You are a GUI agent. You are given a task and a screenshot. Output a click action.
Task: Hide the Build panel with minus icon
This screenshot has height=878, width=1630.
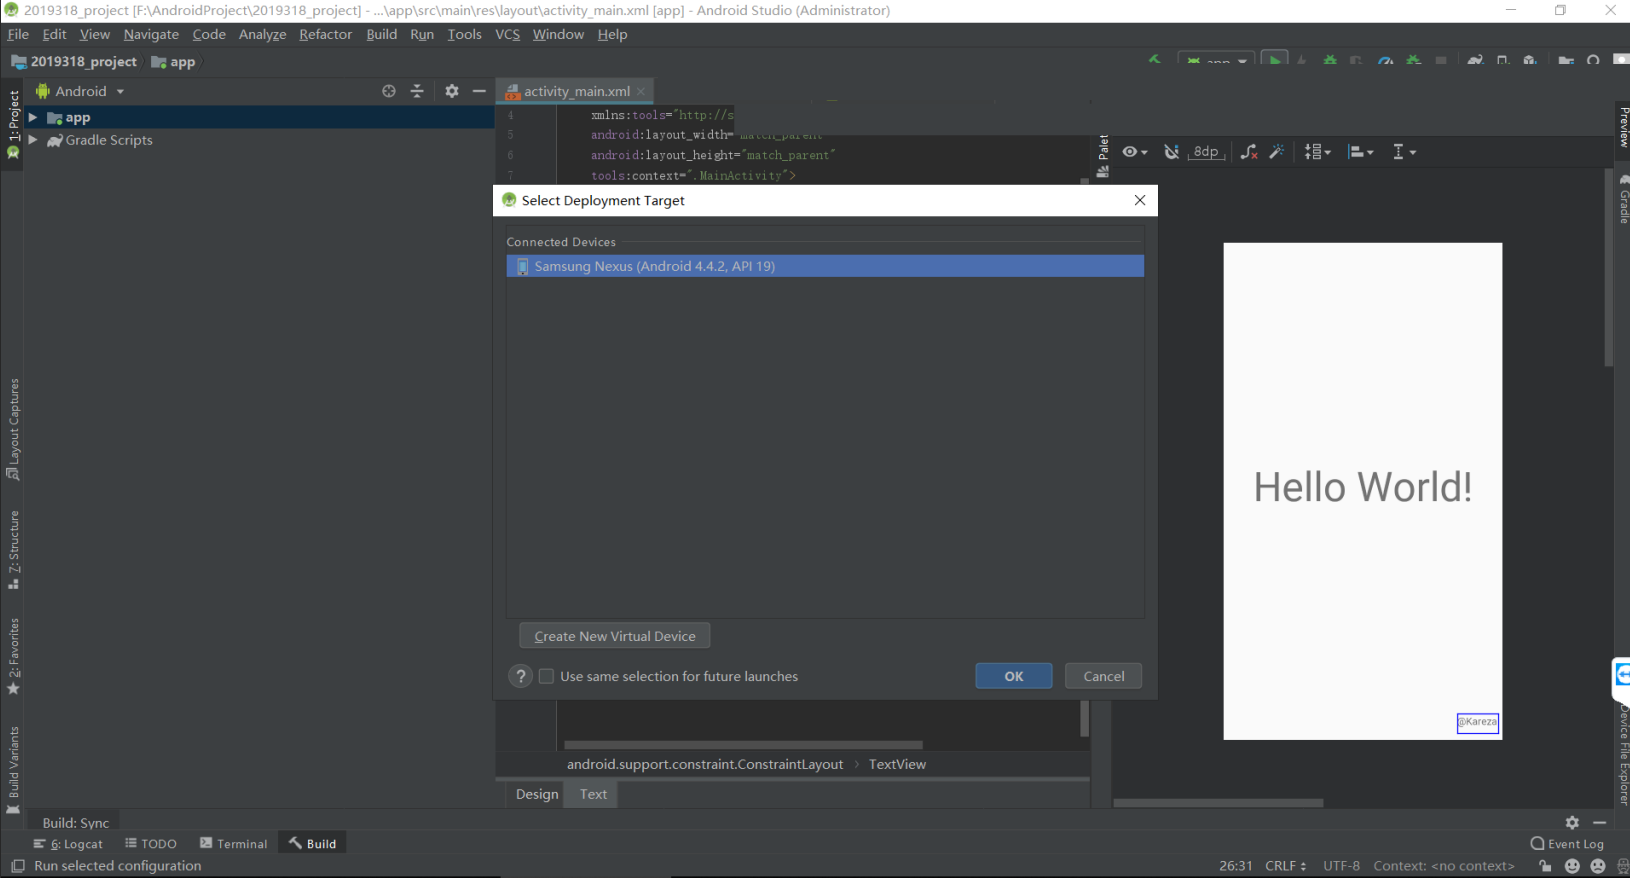coord(1600,822)
